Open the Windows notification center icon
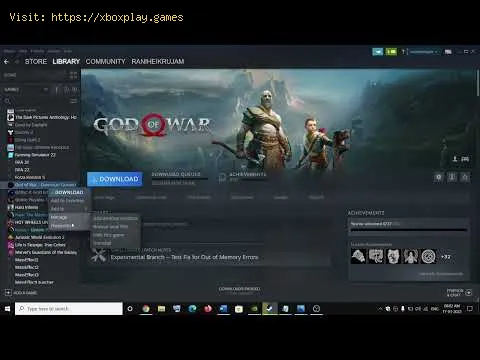 470,309
